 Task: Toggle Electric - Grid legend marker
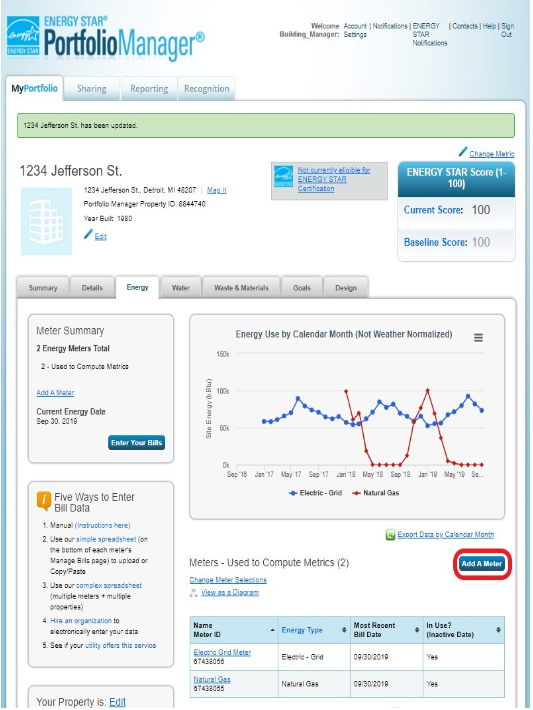(293, 493)
